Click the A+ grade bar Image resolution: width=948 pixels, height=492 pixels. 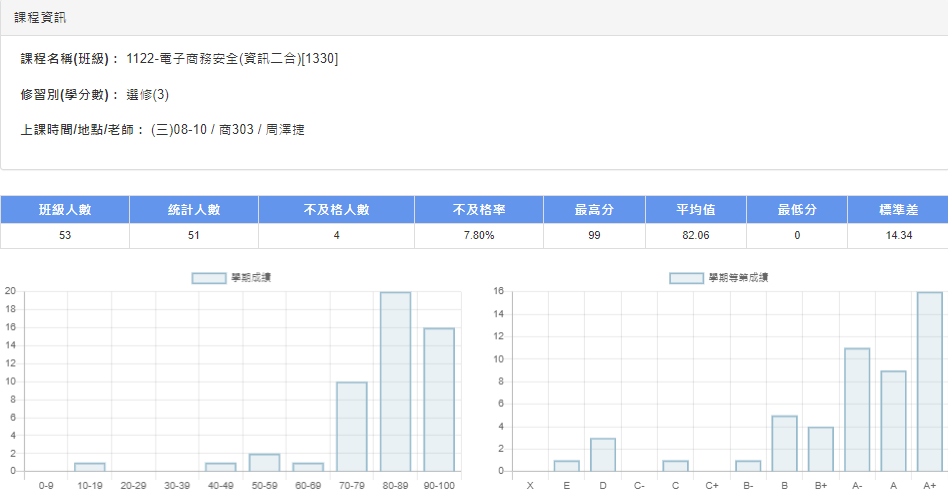930,381
